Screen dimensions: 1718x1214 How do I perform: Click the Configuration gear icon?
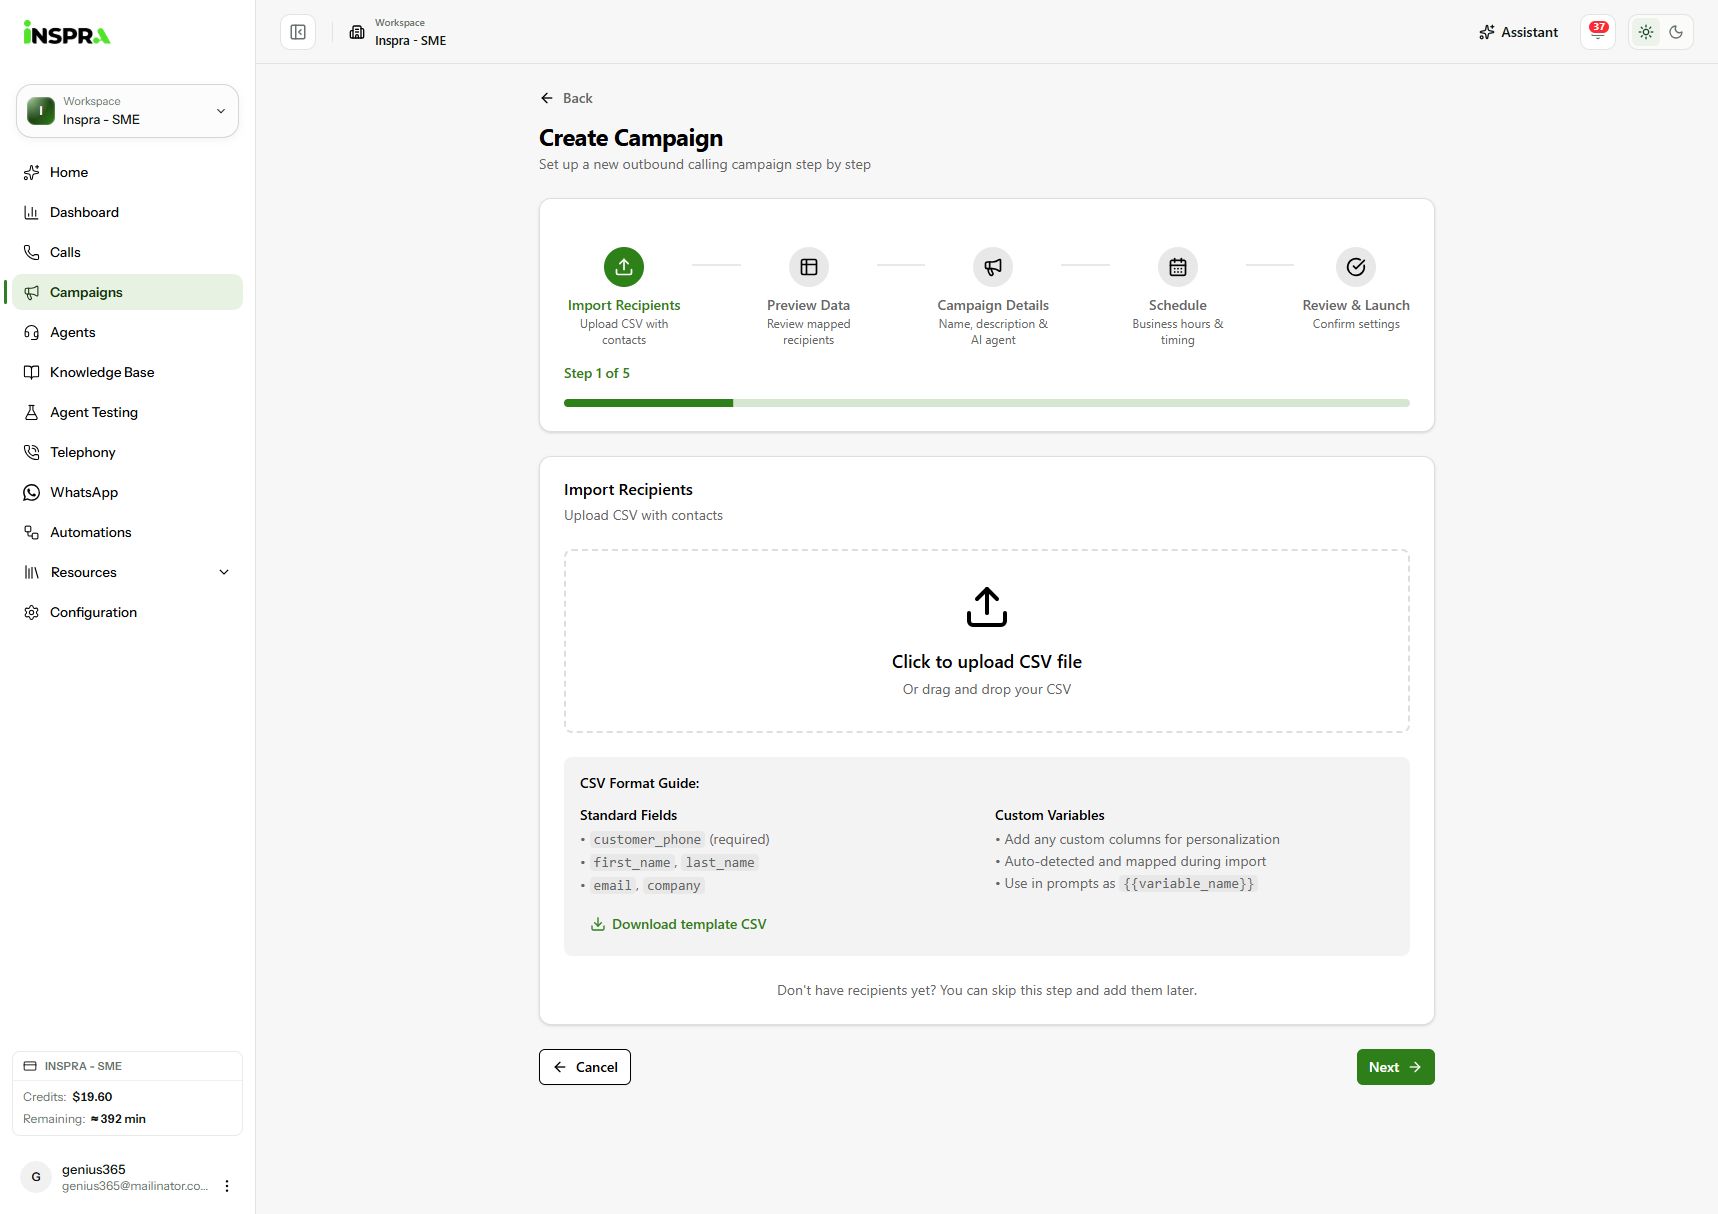coord(31,612)
